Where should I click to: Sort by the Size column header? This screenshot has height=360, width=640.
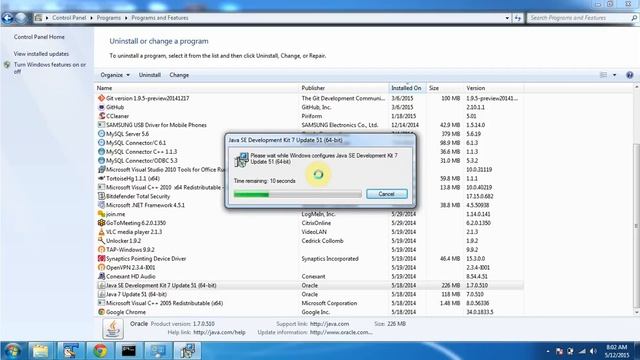click(444, 88)
